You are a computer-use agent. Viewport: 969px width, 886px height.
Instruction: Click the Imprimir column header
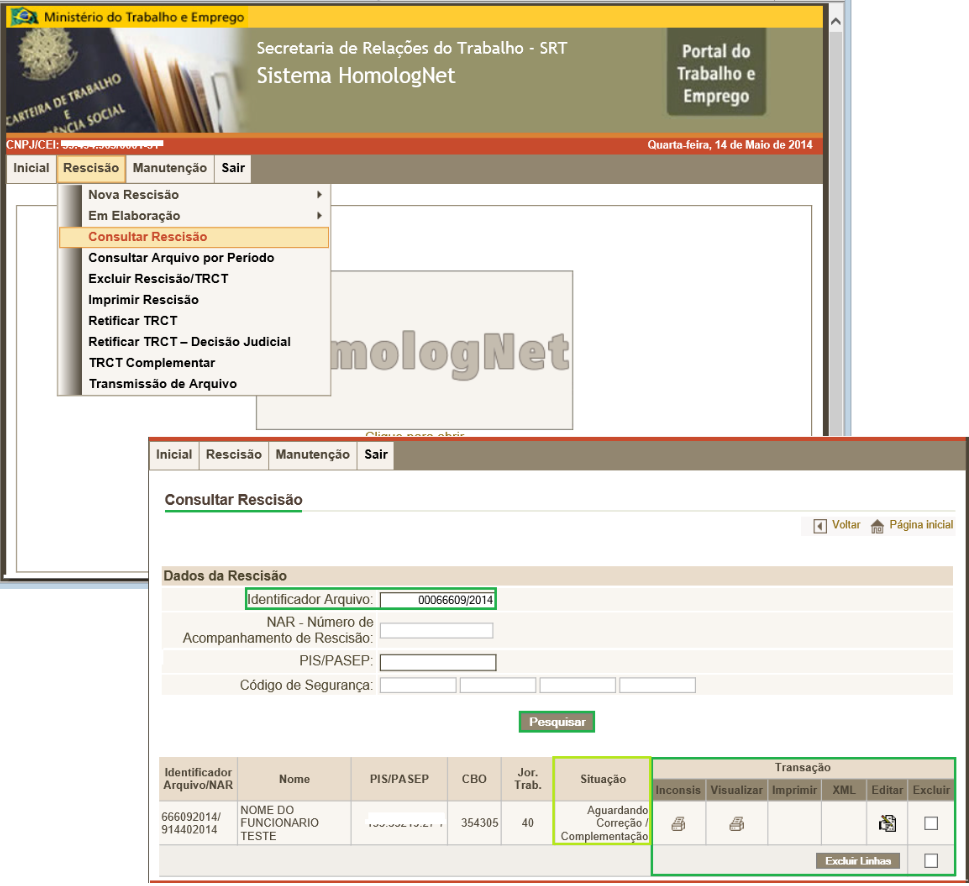coord(794,790)
